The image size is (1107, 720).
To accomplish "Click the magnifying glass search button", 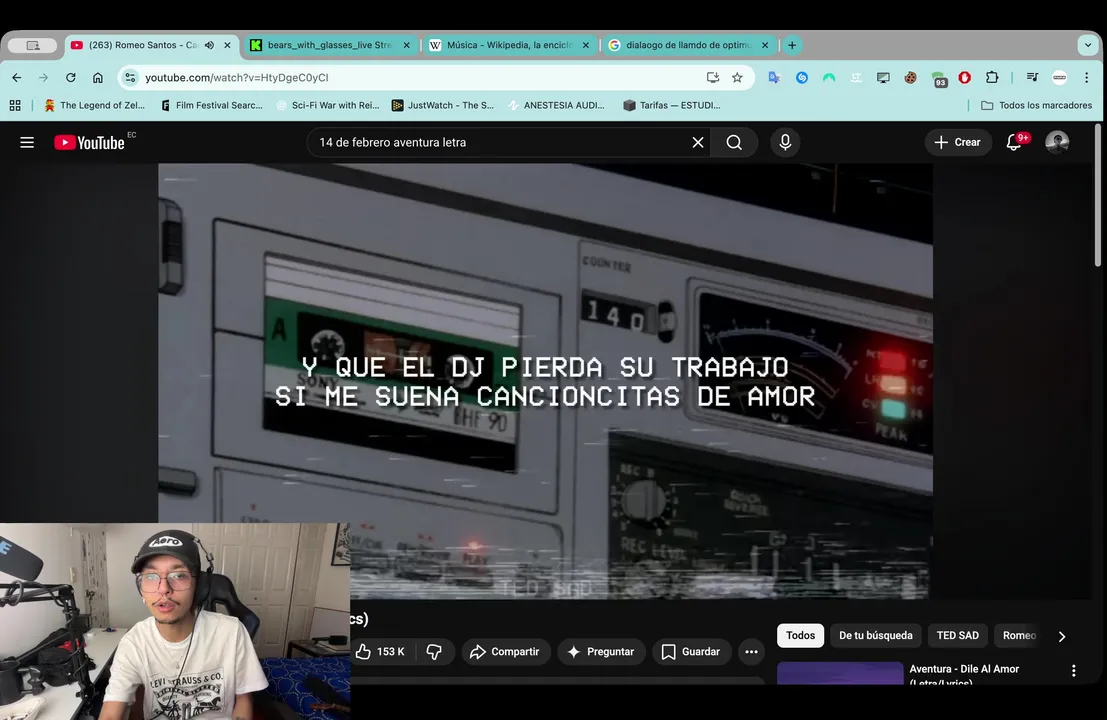I will [x=734, y=143].
